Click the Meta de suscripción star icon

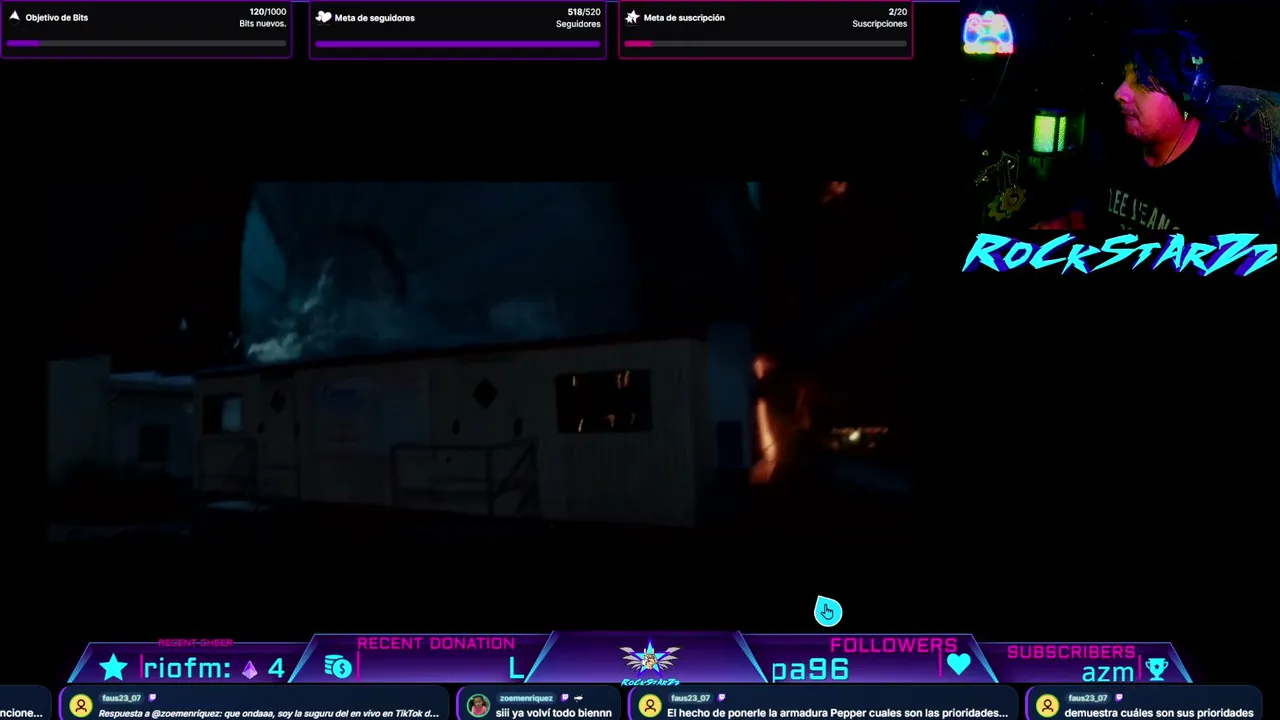coord(632,17)
